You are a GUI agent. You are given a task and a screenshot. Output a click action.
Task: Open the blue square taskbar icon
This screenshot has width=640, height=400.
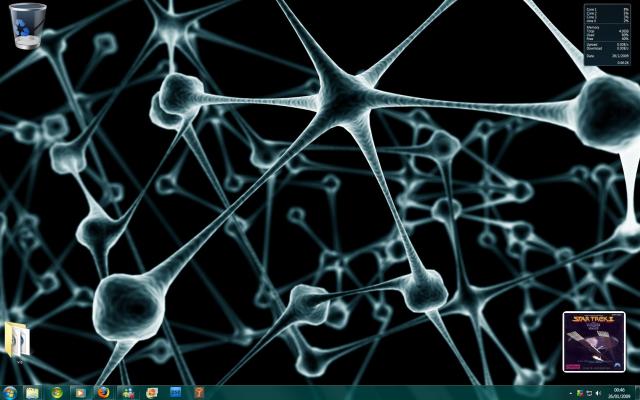176,393
